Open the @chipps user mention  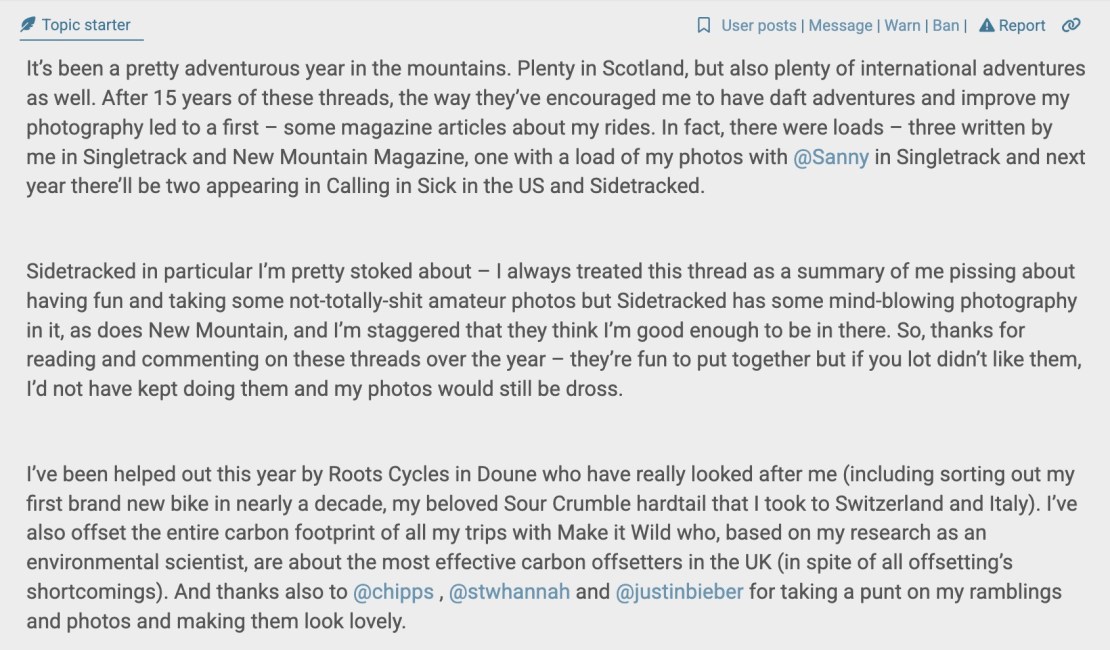click(393, 591)
